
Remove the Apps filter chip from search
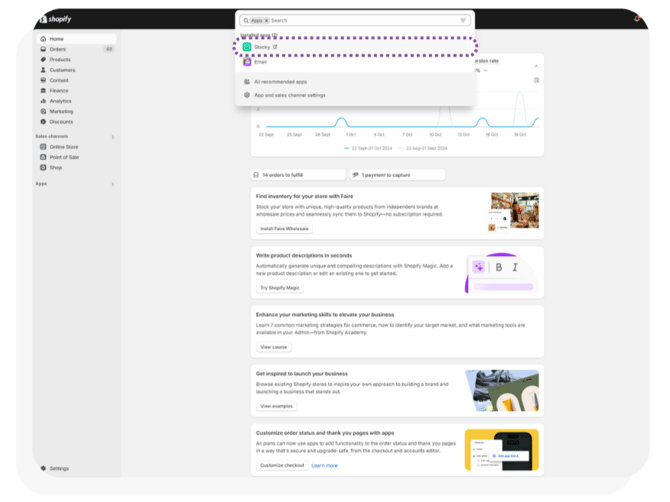click(x=266, y=20)
